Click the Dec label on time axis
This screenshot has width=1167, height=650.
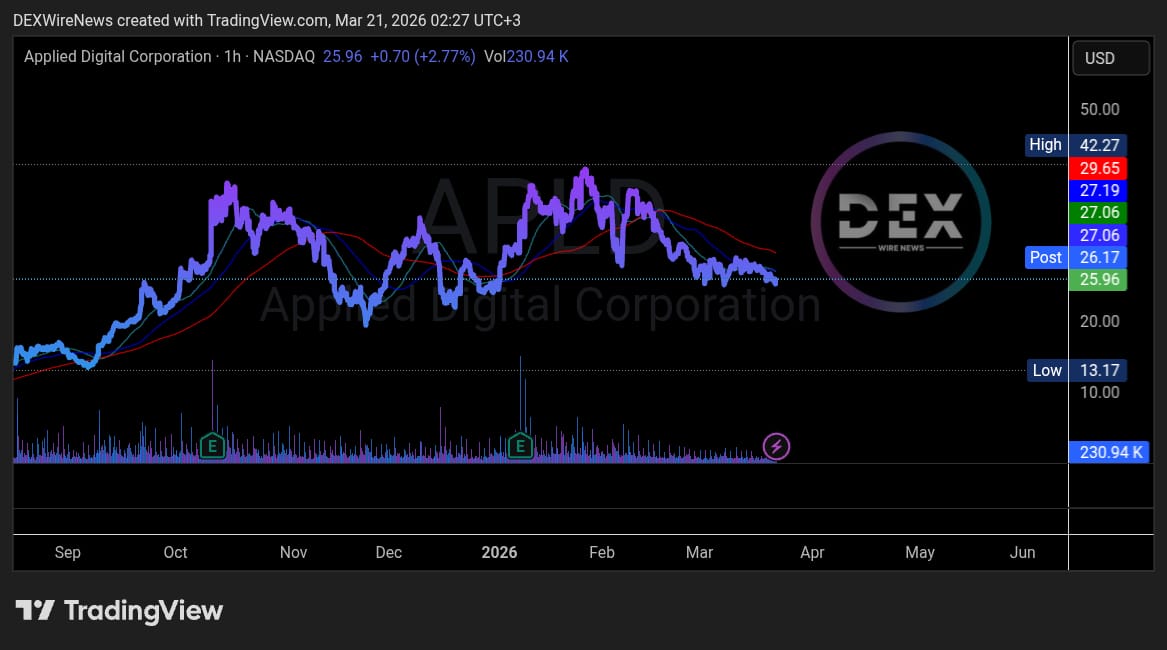click(389, 552)
